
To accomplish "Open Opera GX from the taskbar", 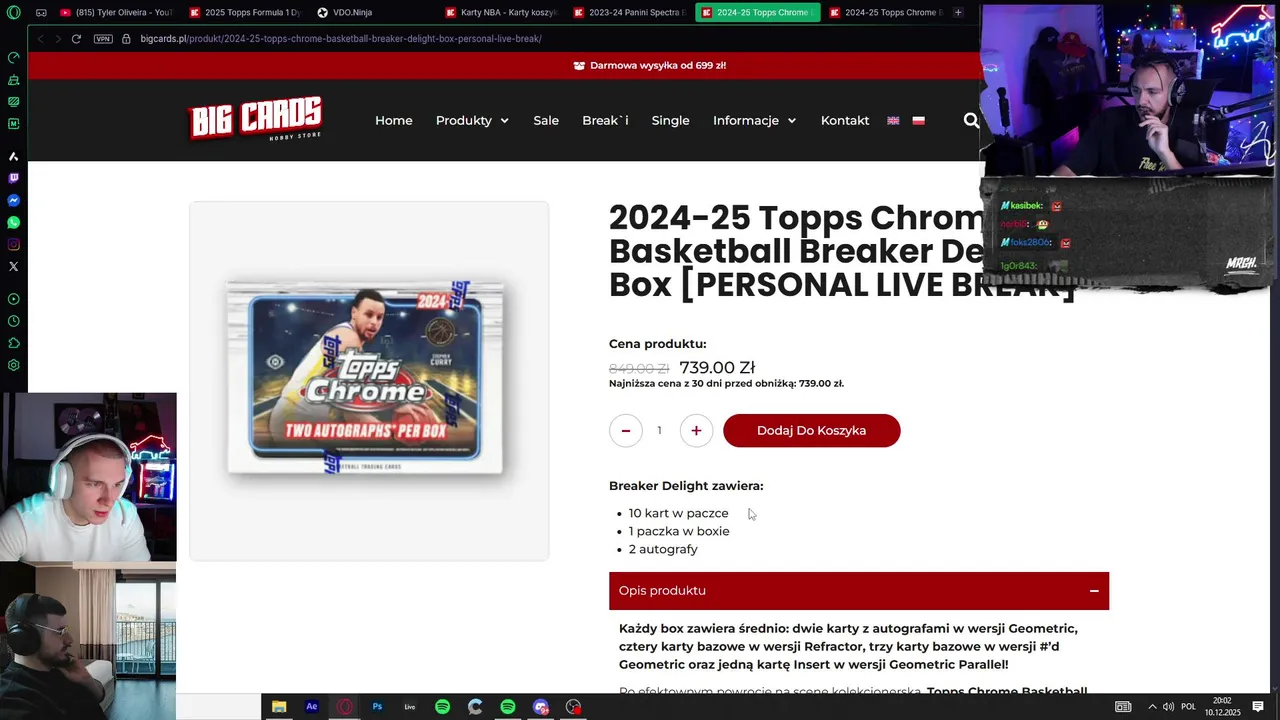I will click(x=345, y=706).
